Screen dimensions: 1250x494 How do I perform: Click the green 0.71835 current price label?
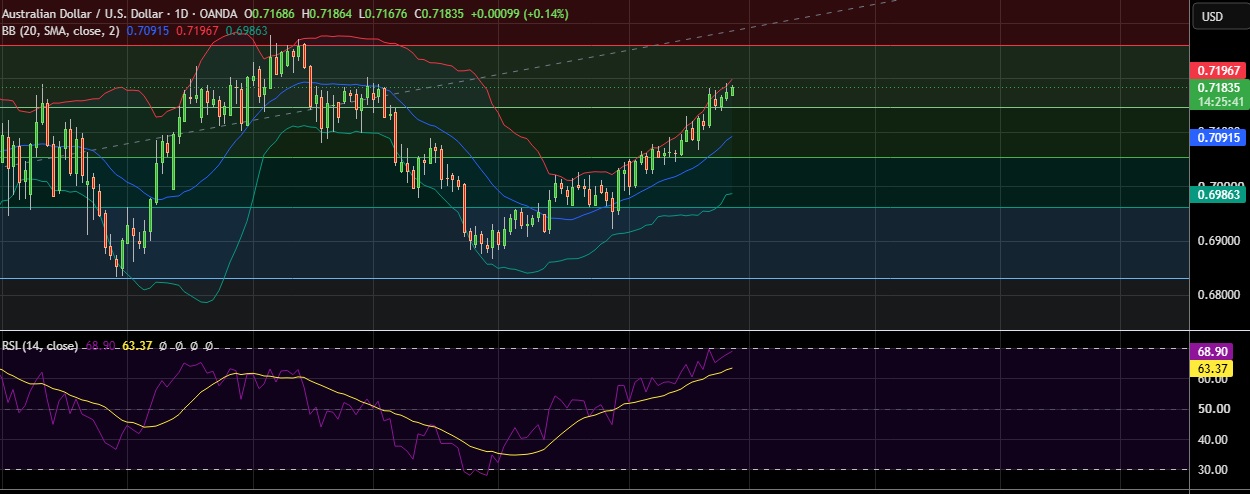pyautogui.click(x=1217, y=88)
